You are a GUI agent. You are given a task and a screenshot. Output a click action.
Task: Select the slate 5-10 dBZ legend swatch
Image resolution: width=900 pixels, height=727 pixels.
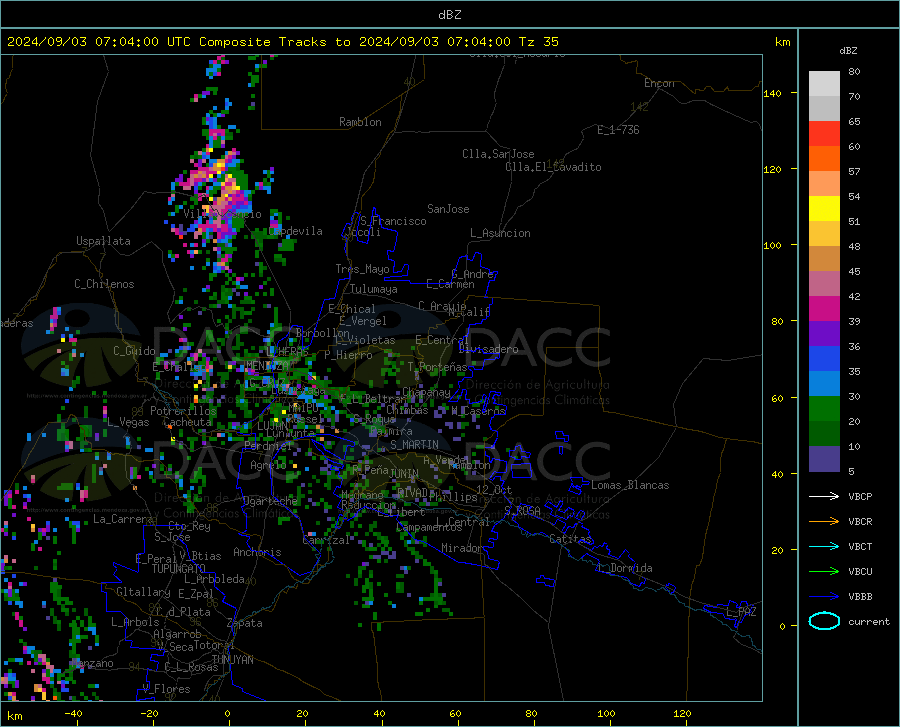coord(824,459)
